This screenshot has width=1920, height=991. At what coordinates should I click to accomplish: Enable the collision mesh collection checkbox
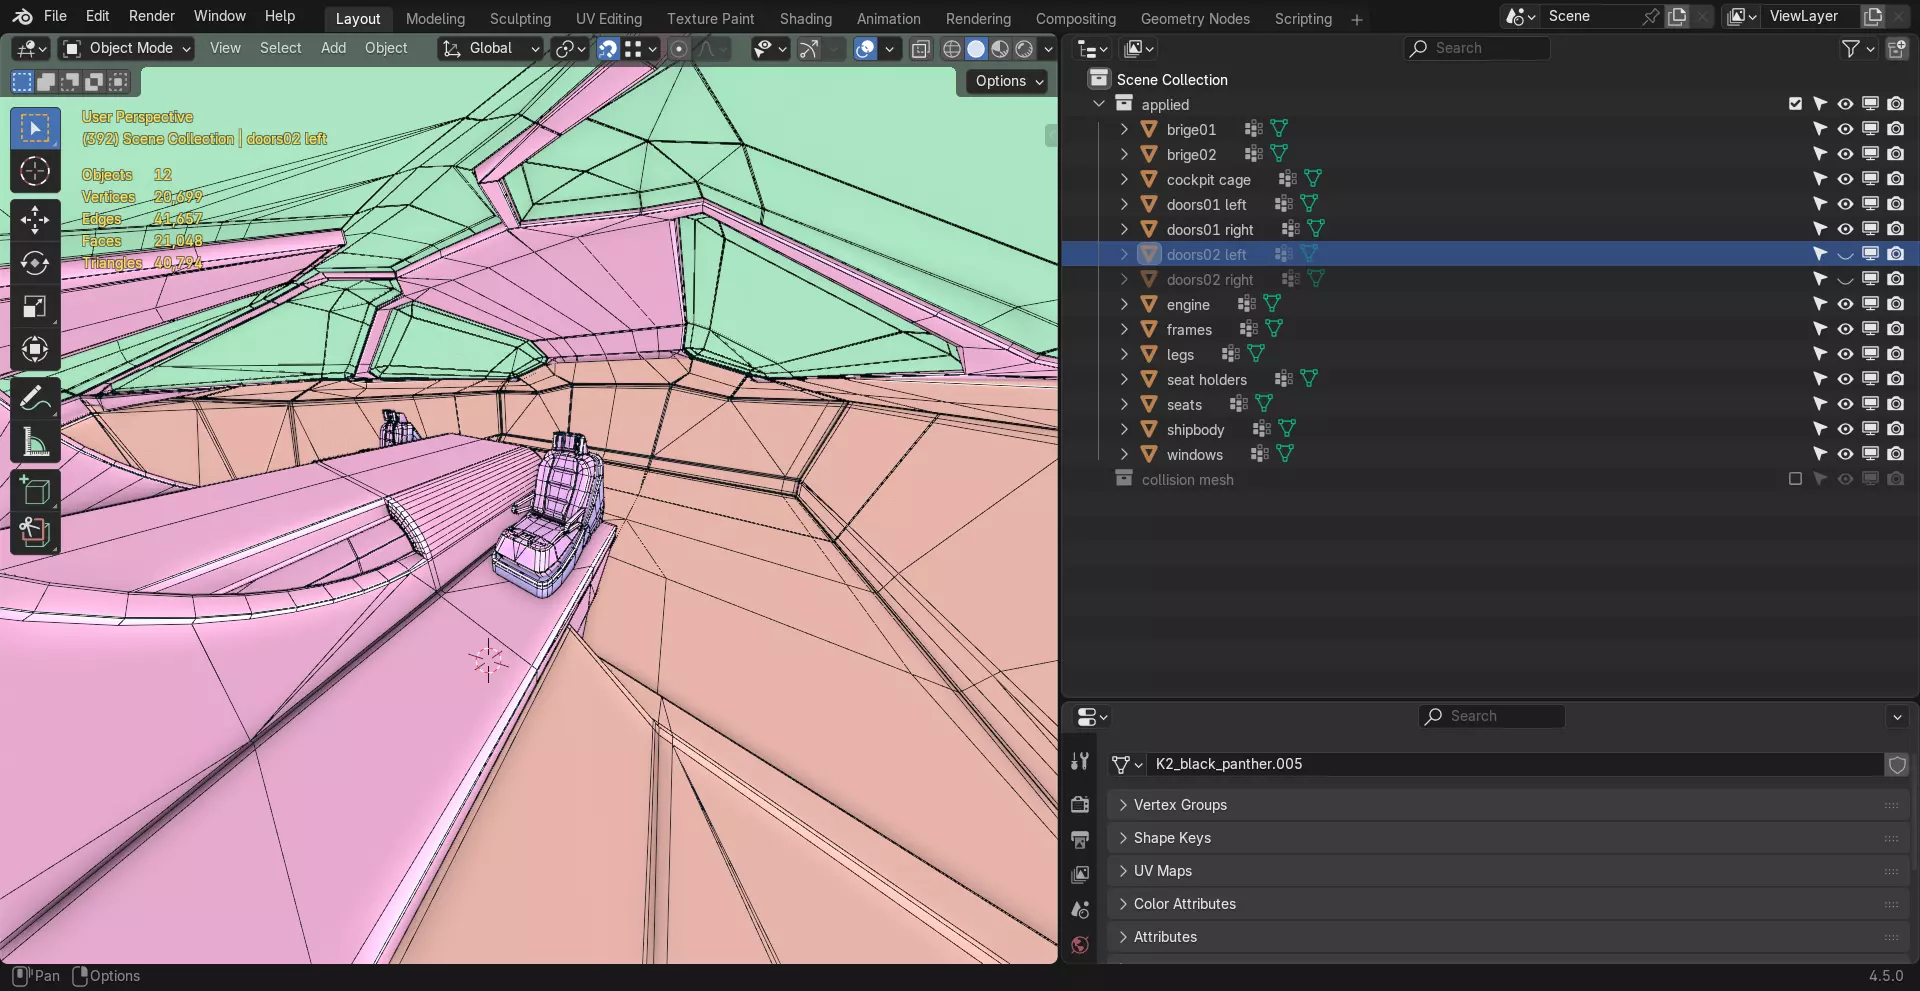tap(1795, 479)
